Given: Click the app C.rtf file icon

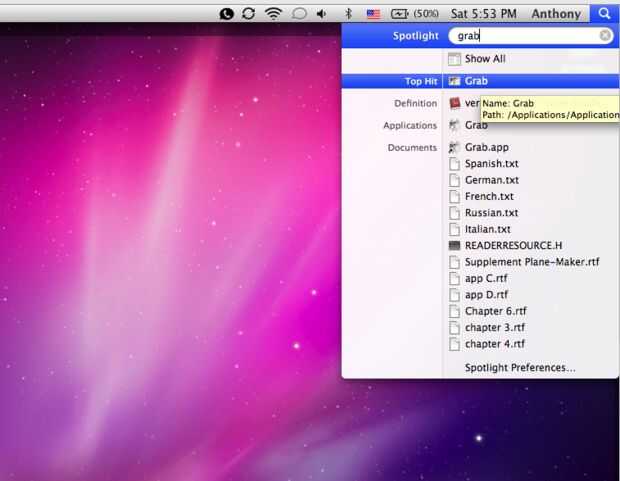Looking at the screenshot, I should pos(454,278).
